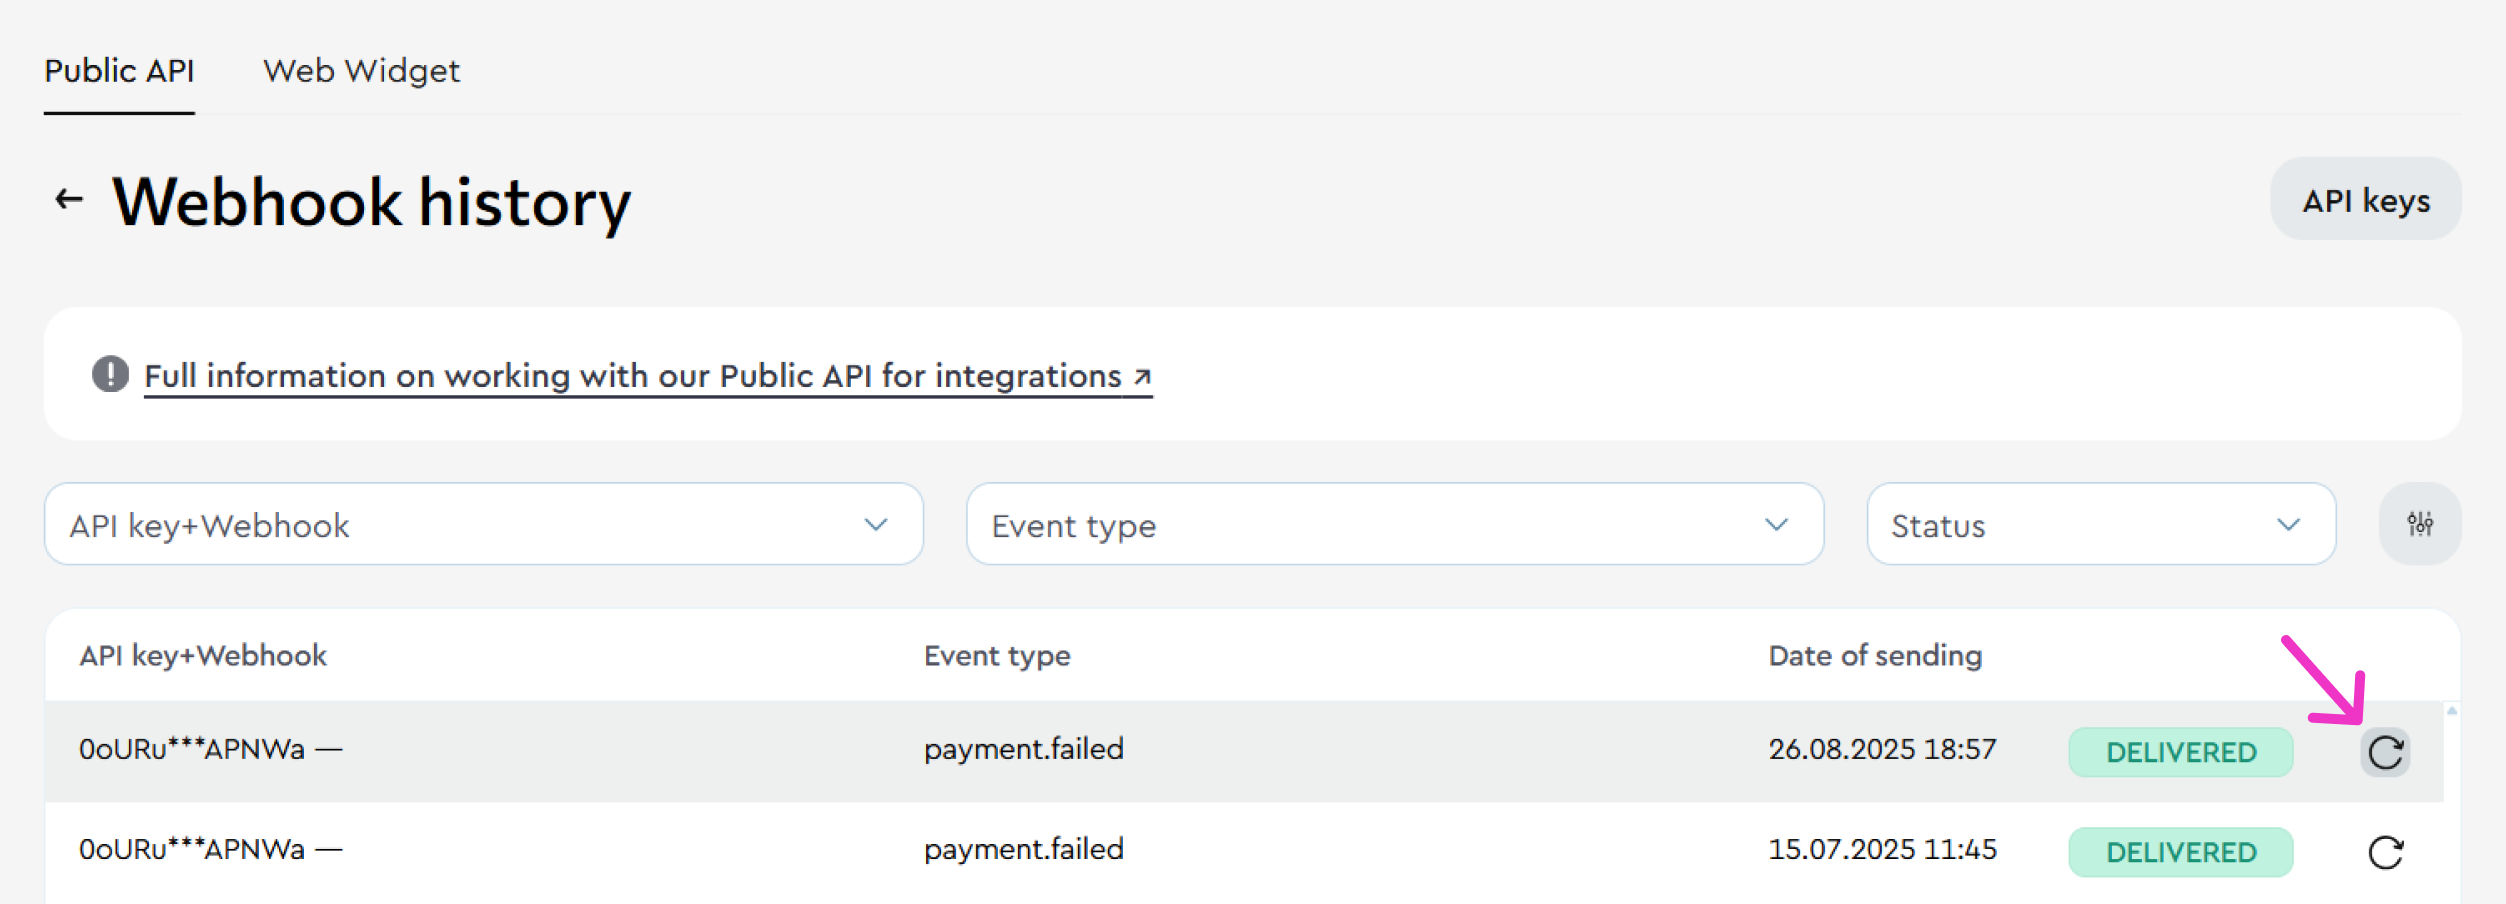Click the exclamation info icon

tap(110, 374)
